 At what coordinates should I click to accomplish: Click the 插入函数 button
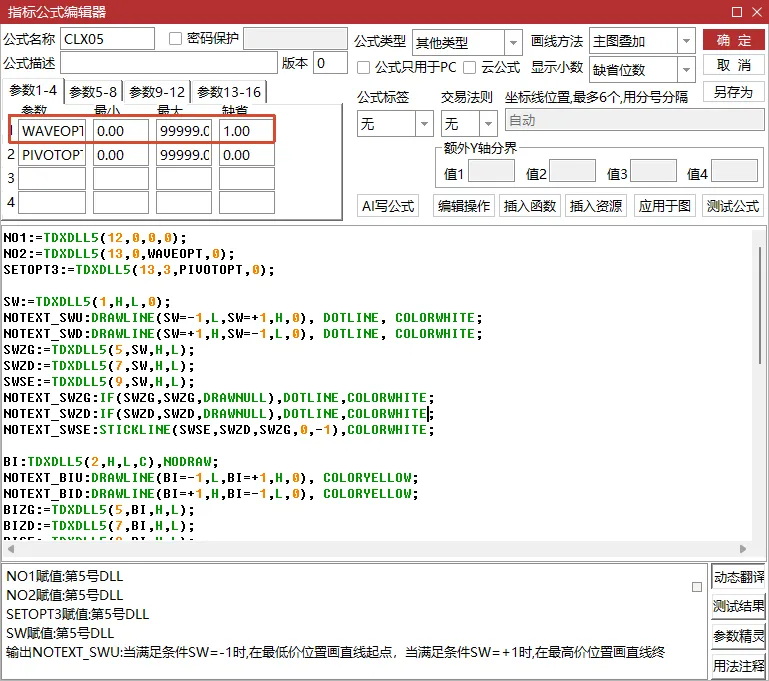pyautogui.click(x=530, y=206)
